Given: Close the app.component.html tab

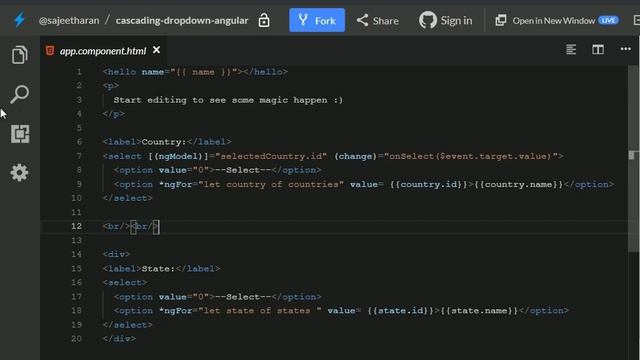Looking at the screenshot, I should [156, 50].
